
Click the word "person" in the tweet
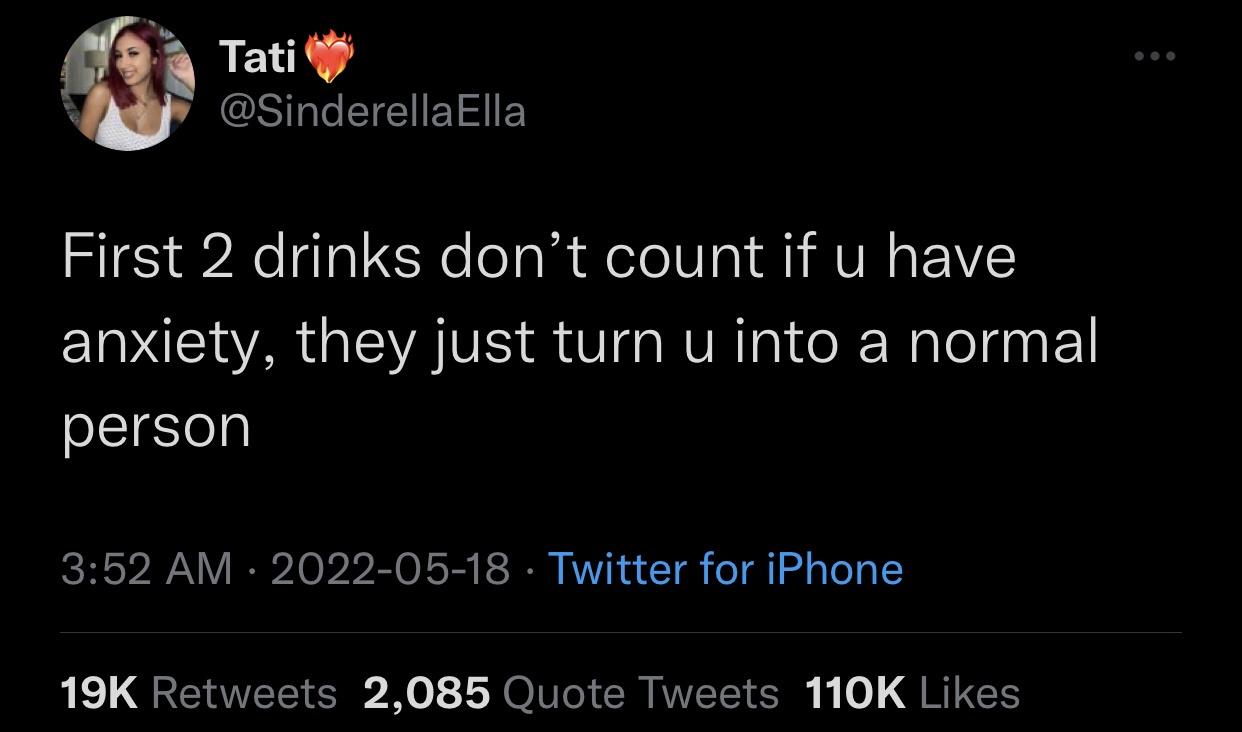pos(156,428)
